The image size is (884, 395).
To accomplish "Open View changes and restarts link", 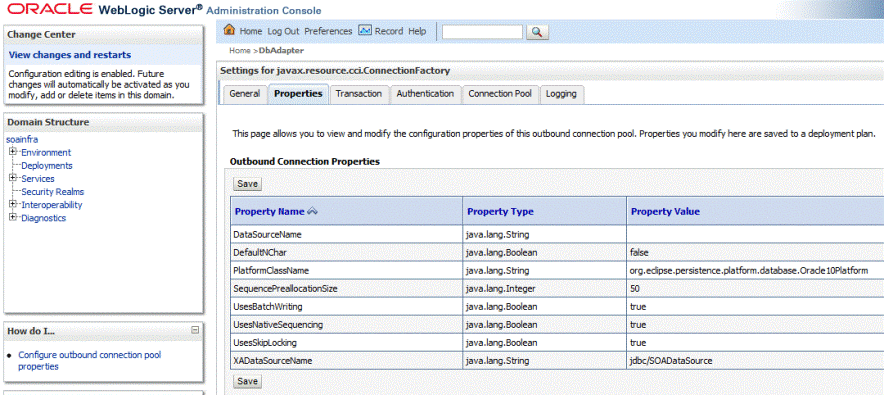I will [x=70, y=55].
